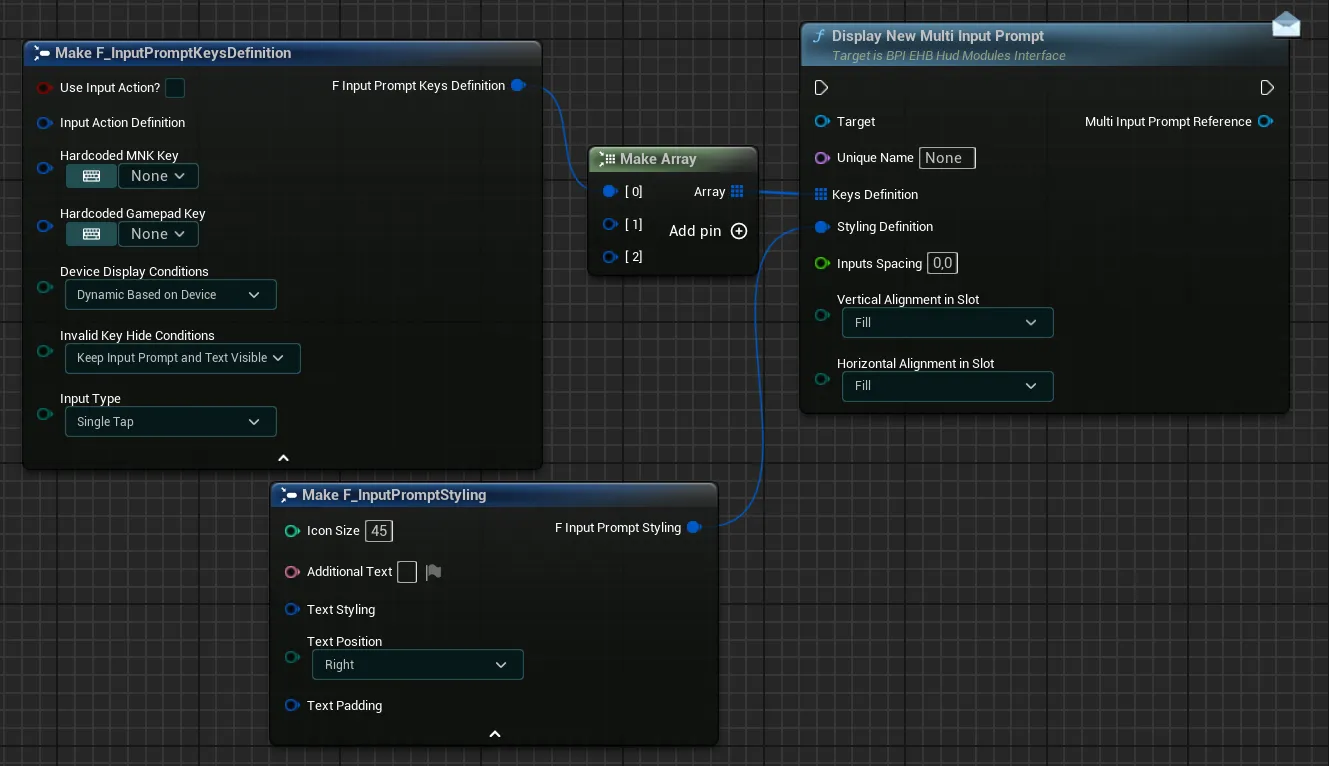Select the Make Array node title
This screenshot has width=1329, height=766.
[x=658, y=159]
